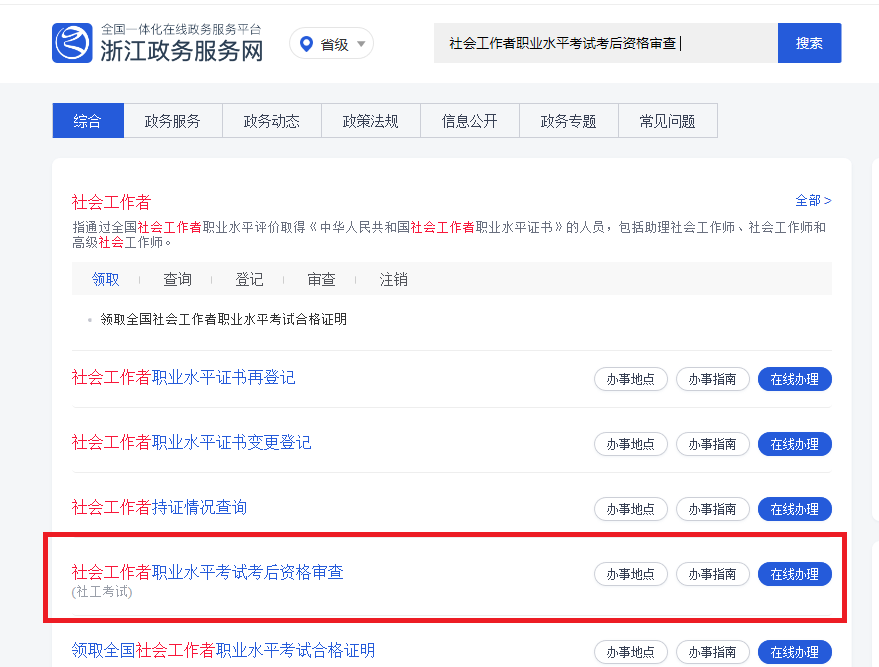Image resolution: width=879 pixels, height=667 pixels.
Task: Switch to the 政务专题 tab
Action: tap(568, 121)
